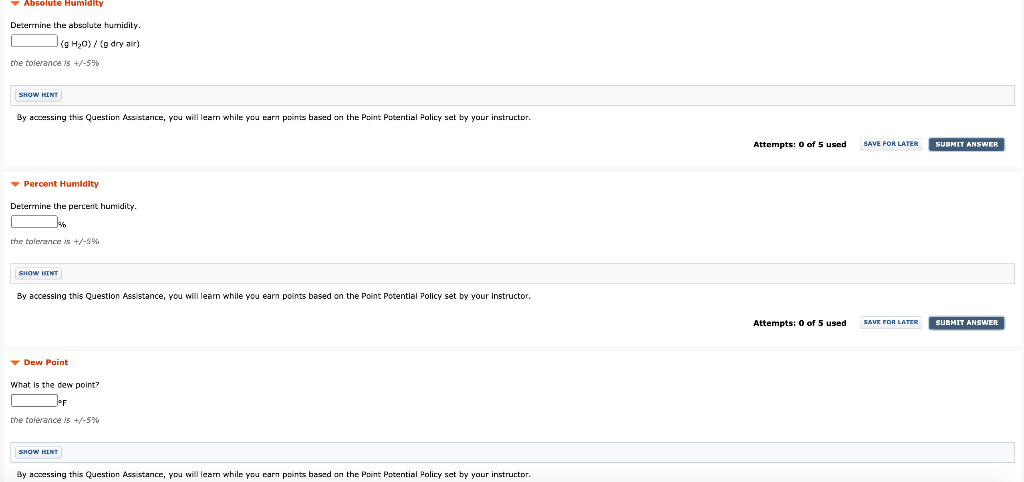Click attempts counter under Absolute Humidity

(x=799, y=145)
